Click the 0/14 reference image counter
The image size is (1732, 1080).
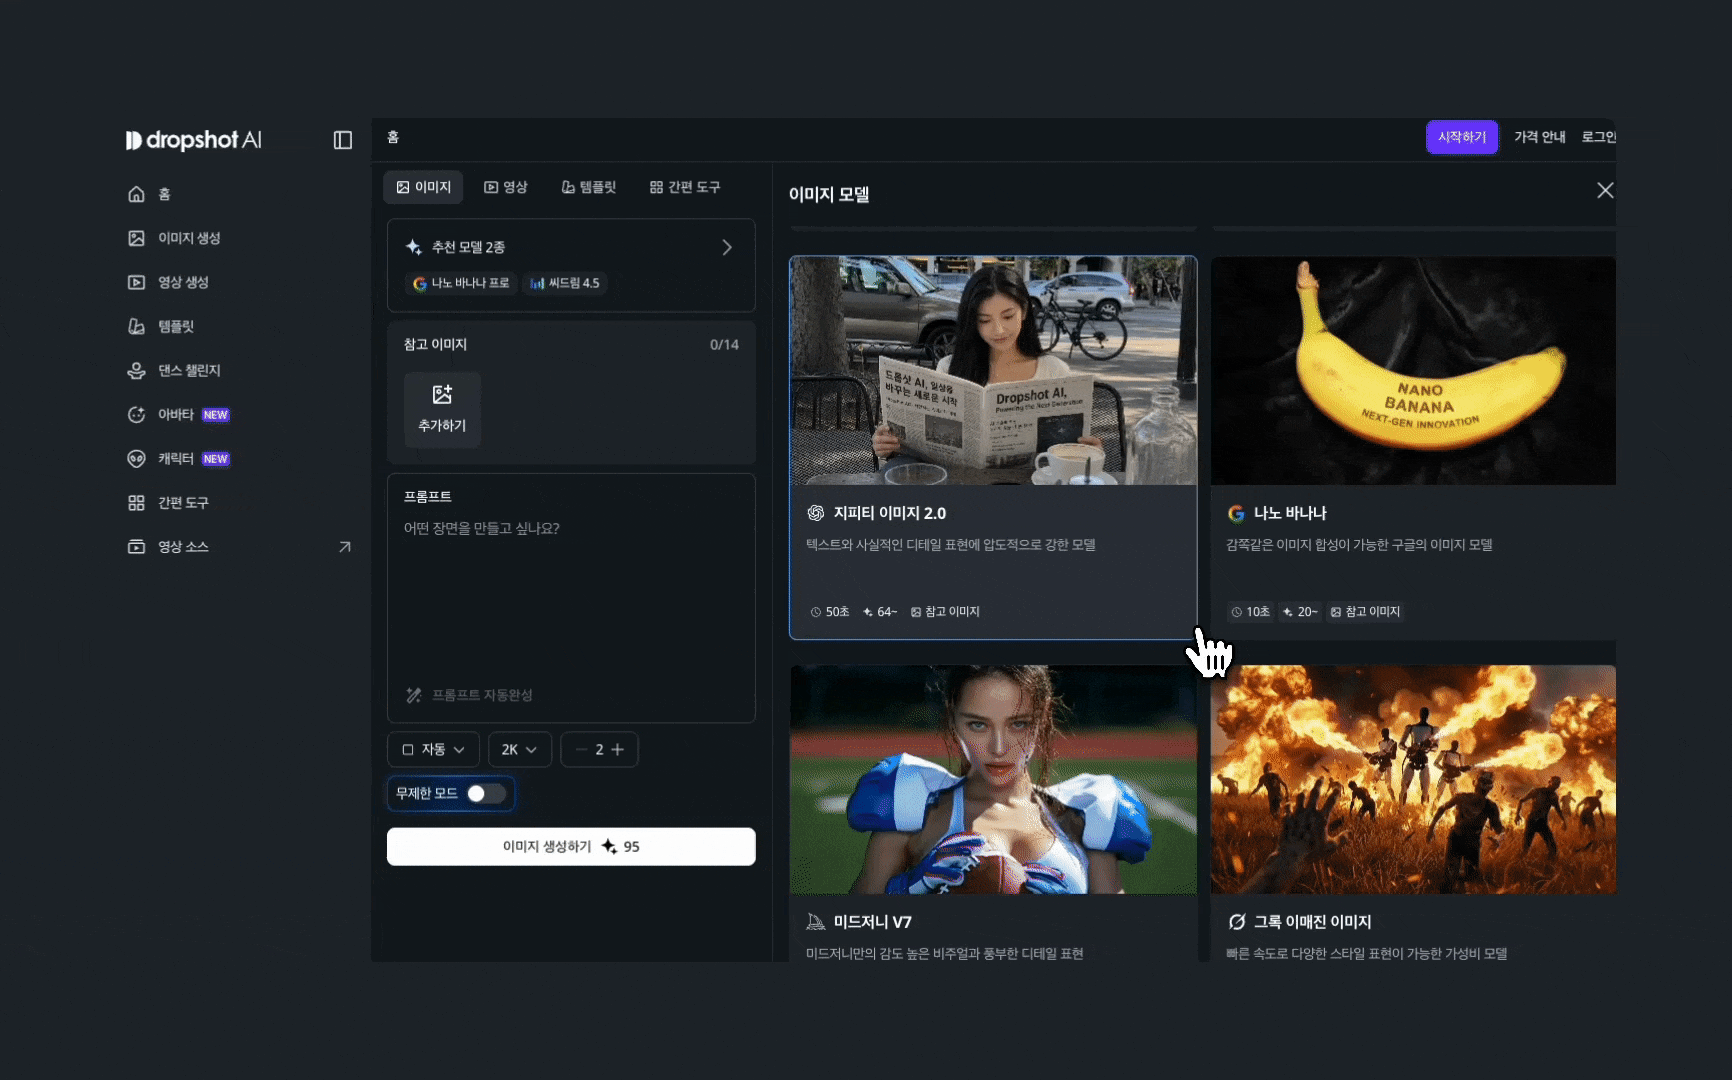(724, 344)
